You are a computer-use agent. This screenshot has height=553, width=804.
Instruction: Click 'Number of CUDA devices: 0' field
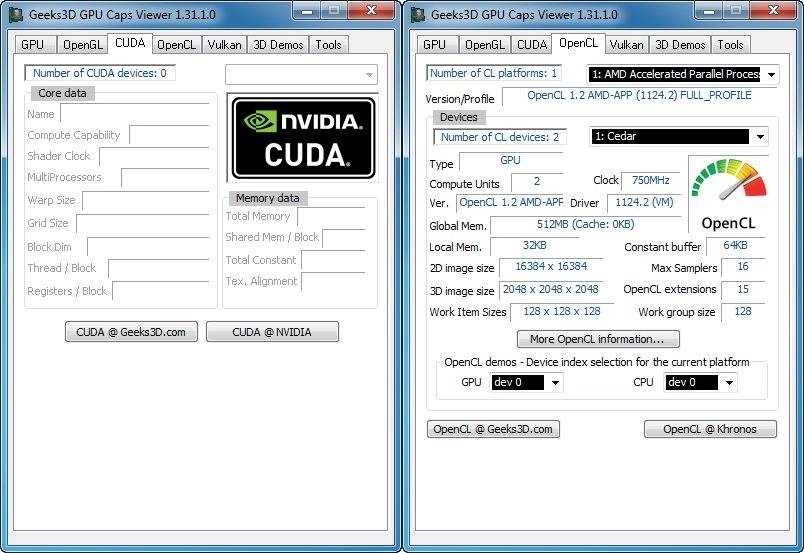100,73
